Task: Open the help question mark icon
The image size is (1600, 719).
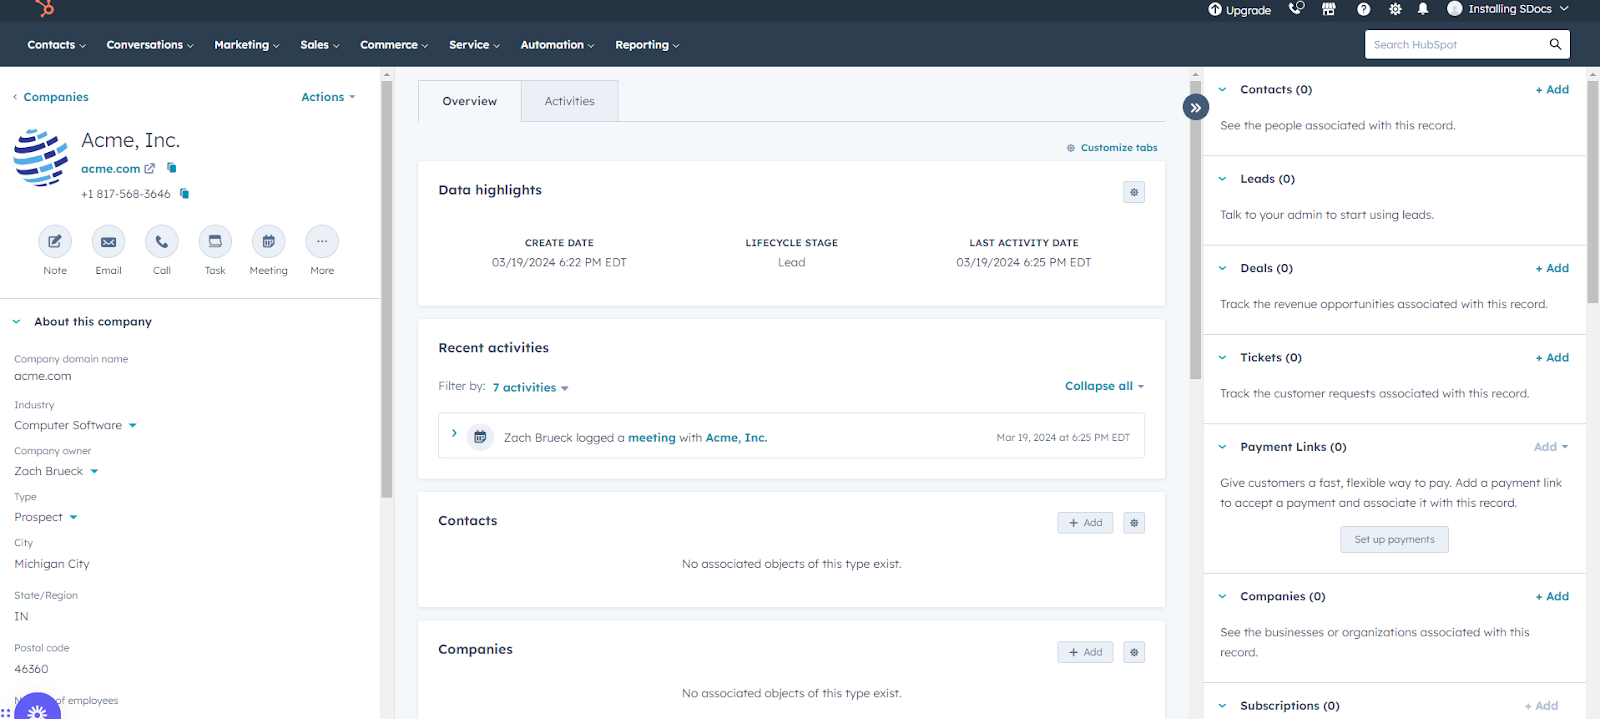Action: [1363, 9]
